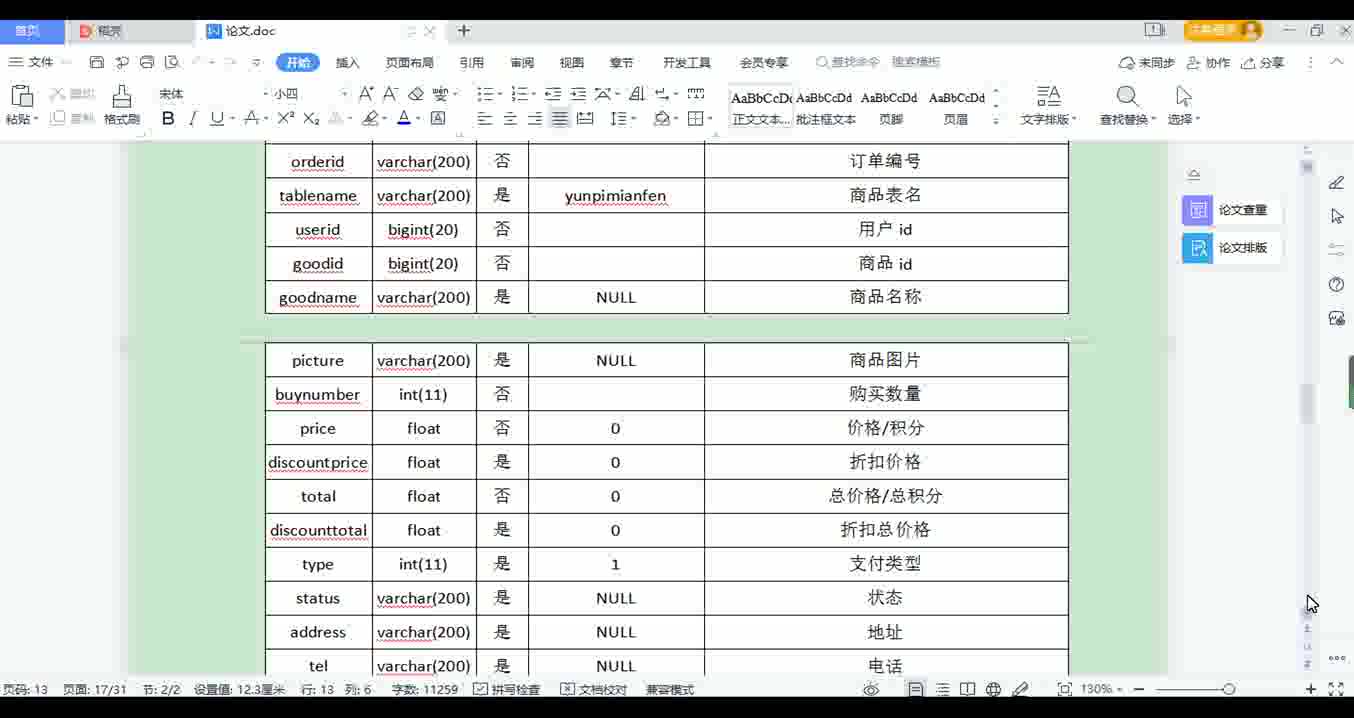This screenshot has height=718, width=1354.
Task: Open a new tab with the plus button
Action: pyautogui.click(x=464, y=31)
